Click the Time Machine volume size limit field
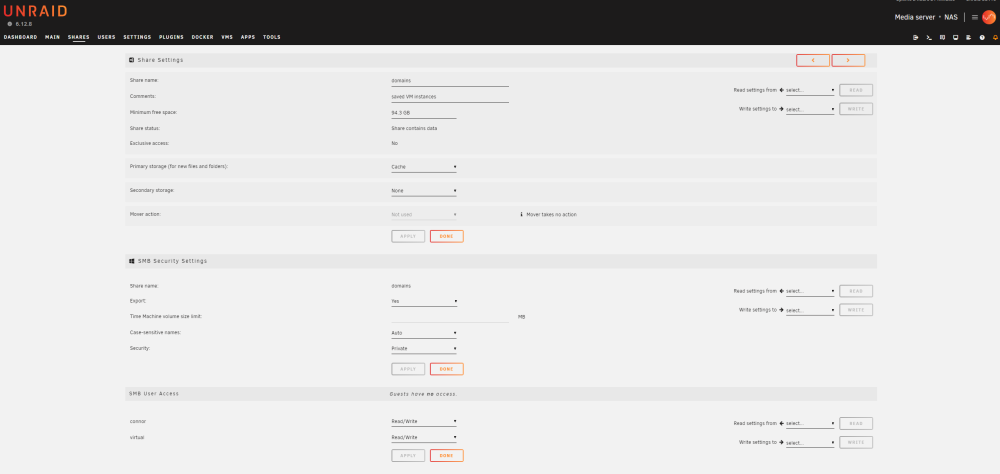1000x474 pixels. 450,316
